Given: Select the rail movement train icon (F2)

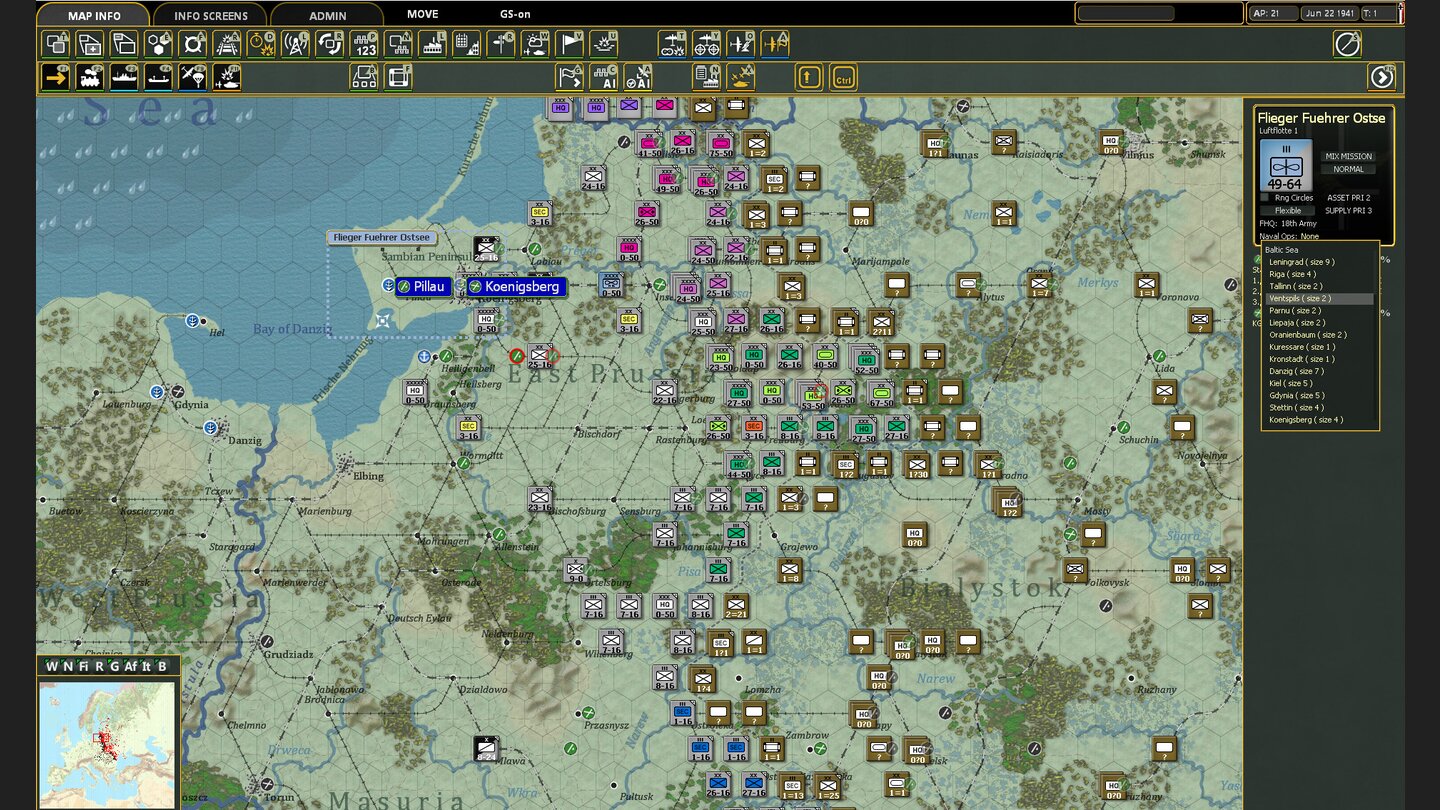Looking at the screenshot, I should tap(90, 77).
